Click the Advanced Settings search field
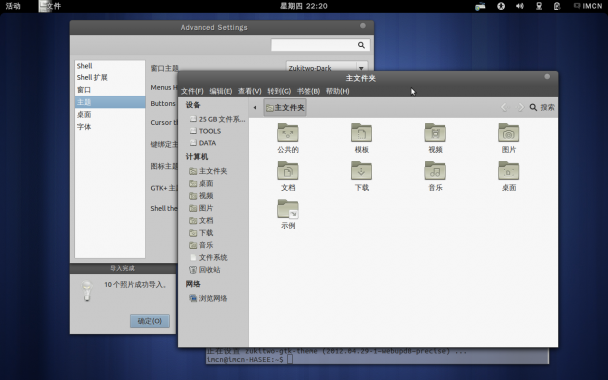Image resolution: width=608 pixels, height=380 pixels. click(x=320, y=45)
